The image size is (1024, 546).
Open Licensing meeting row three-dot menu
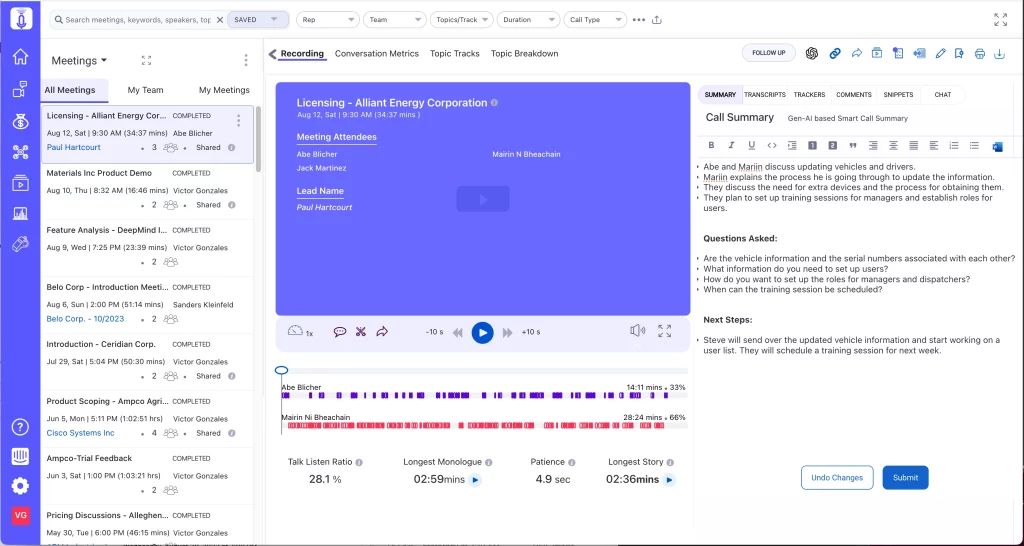[238, 121]
